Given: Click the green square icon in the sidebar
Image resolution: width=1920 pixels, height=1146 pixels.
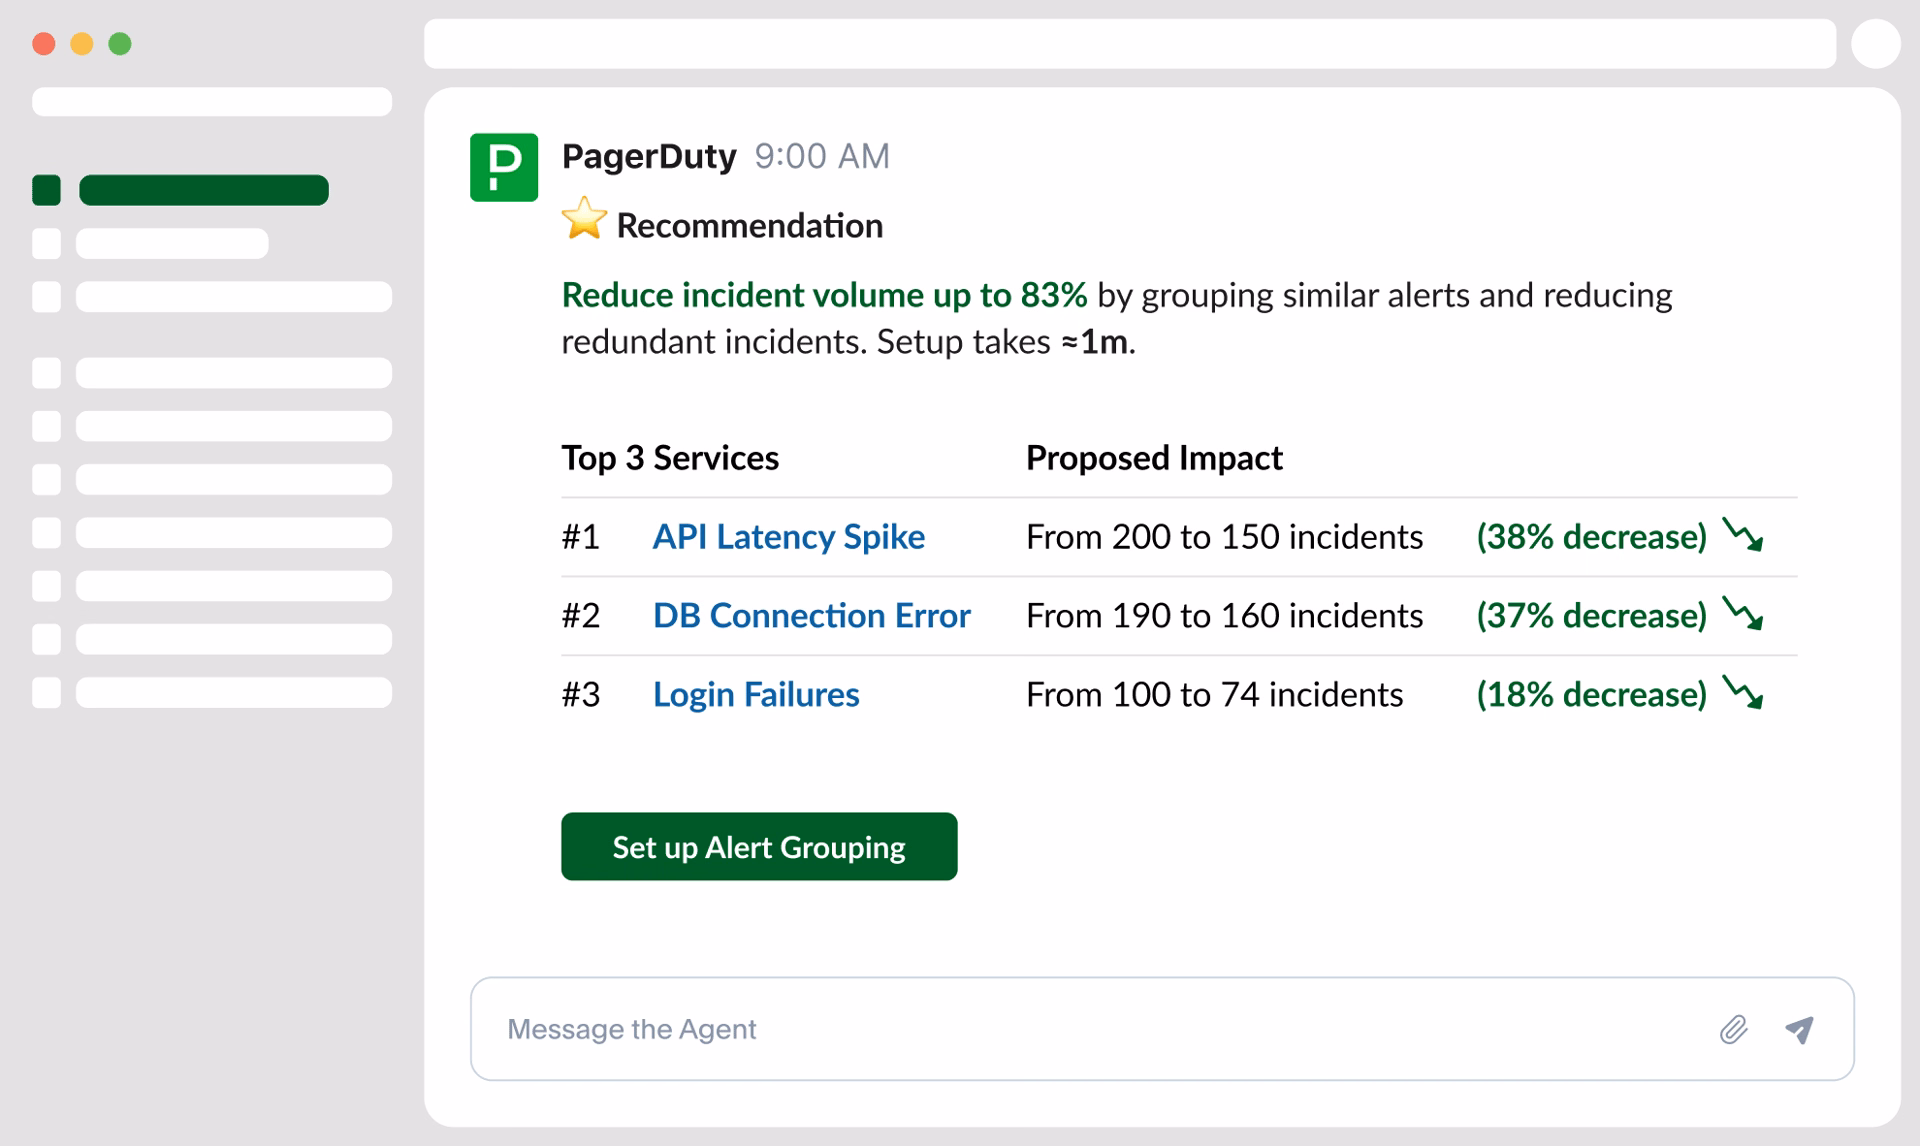Looking at the screenshot, I should [46, 189].
